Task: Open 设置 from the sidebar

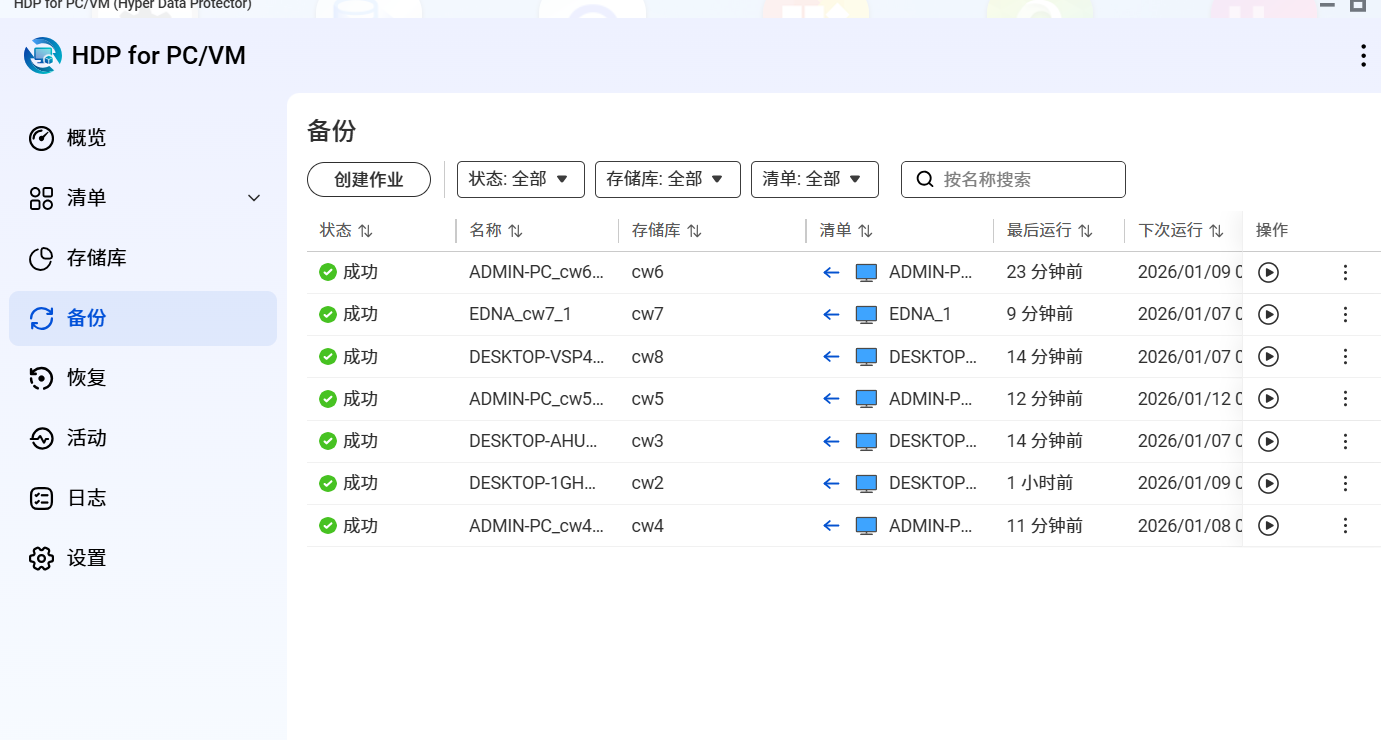Action: (x=86, y=558)
